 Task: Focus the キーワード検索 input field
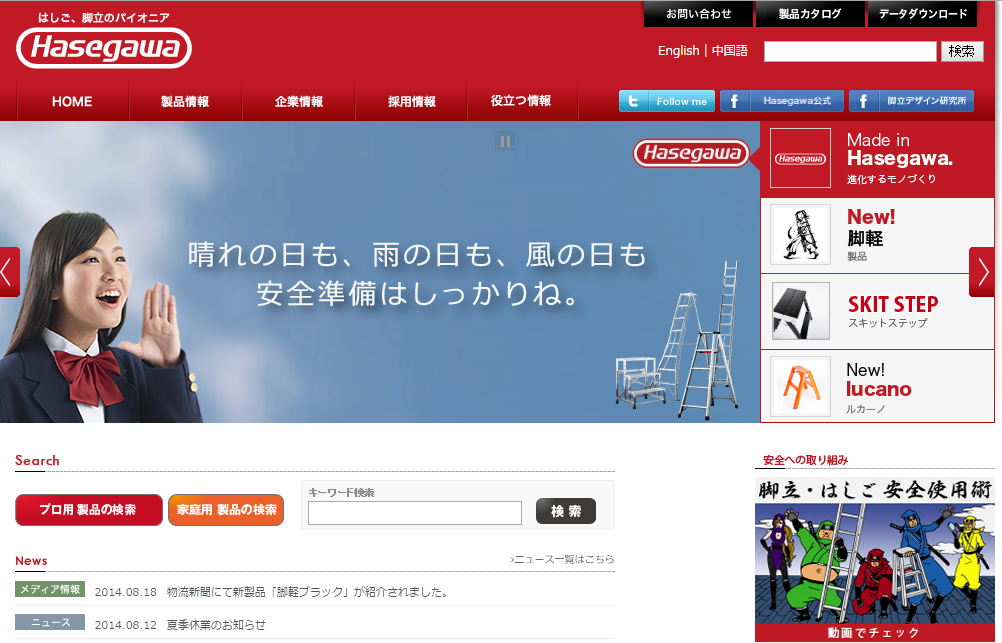(415, 513)
